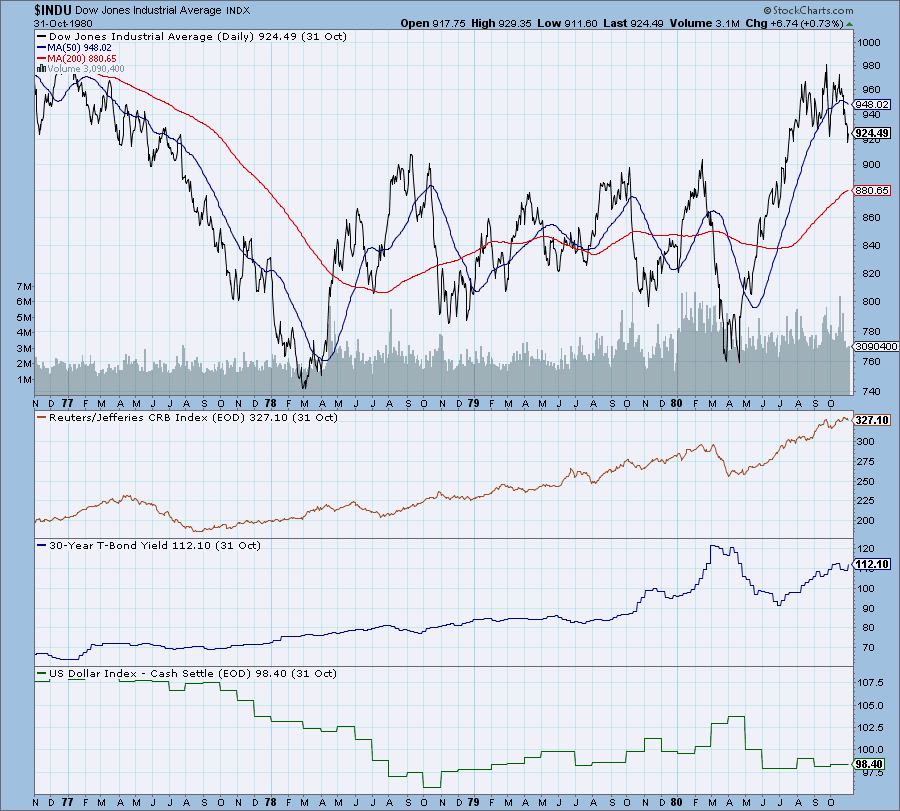Click the green US Dollar Index legend marker
Image resolution: width=900 pixels, height=811 pixels.
41,674
